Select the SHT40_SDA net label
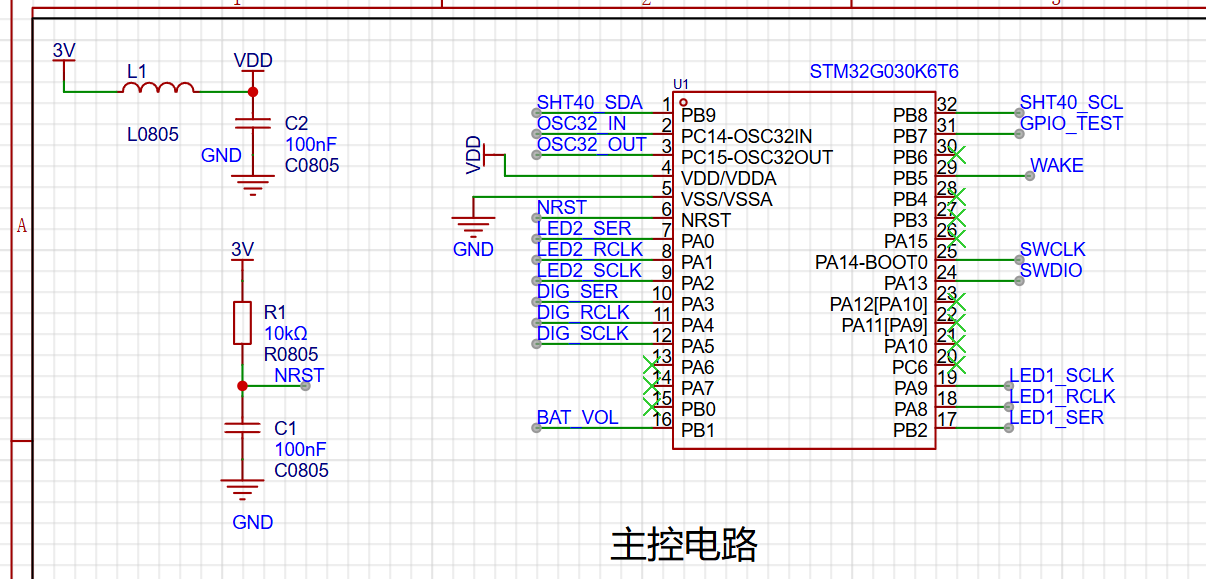Screen dimensions: 1206x579 coord(589,102)
